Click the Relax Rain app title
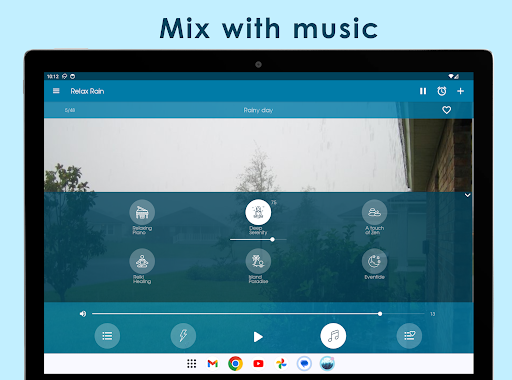The image size is (512, 380). tap(87, 91)
